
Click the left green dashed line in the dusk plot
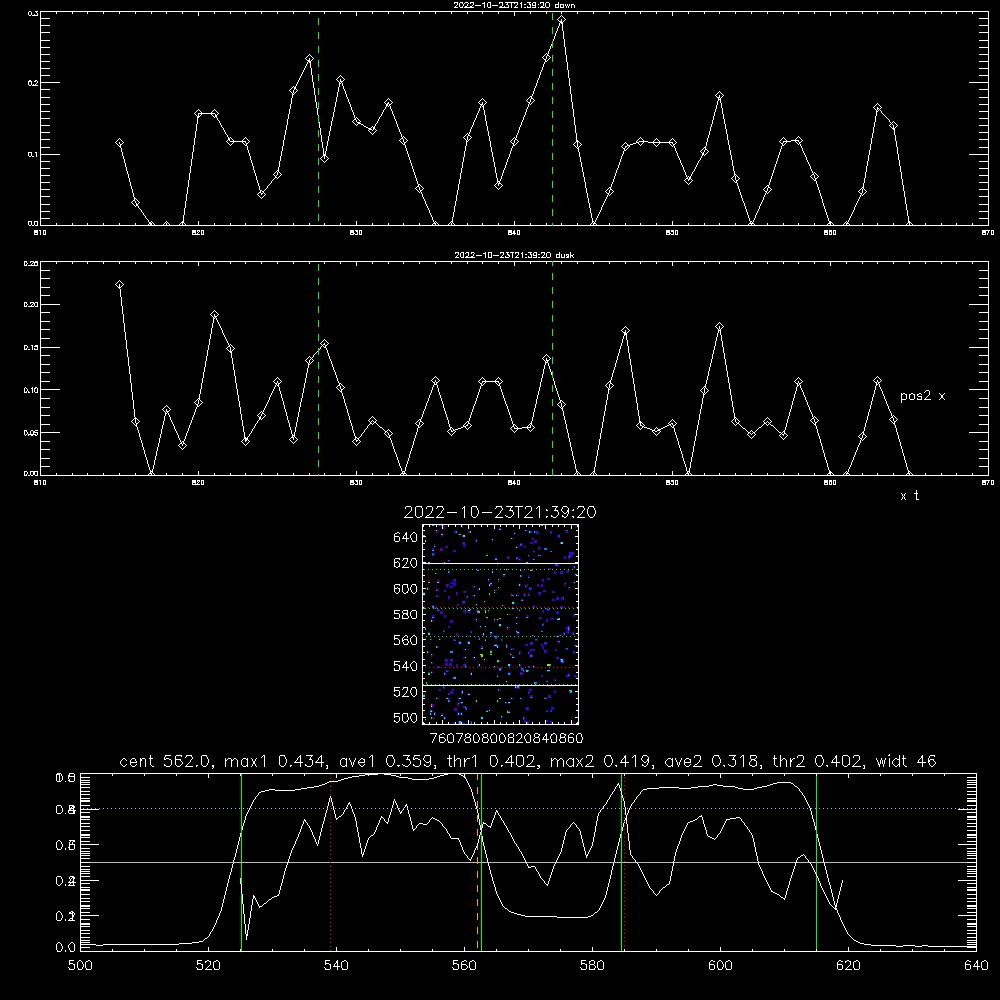pyautogui.click(x=318, y=369)
